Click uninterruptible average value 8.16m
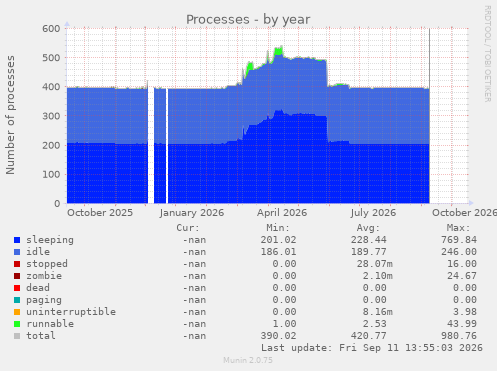Viewport: 497px width, 371px height. click(378, 312)
